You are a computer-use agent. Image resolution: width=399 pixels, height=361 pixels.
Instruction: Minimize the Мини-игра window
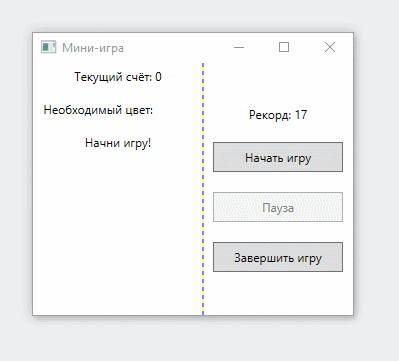pos(239,47)
